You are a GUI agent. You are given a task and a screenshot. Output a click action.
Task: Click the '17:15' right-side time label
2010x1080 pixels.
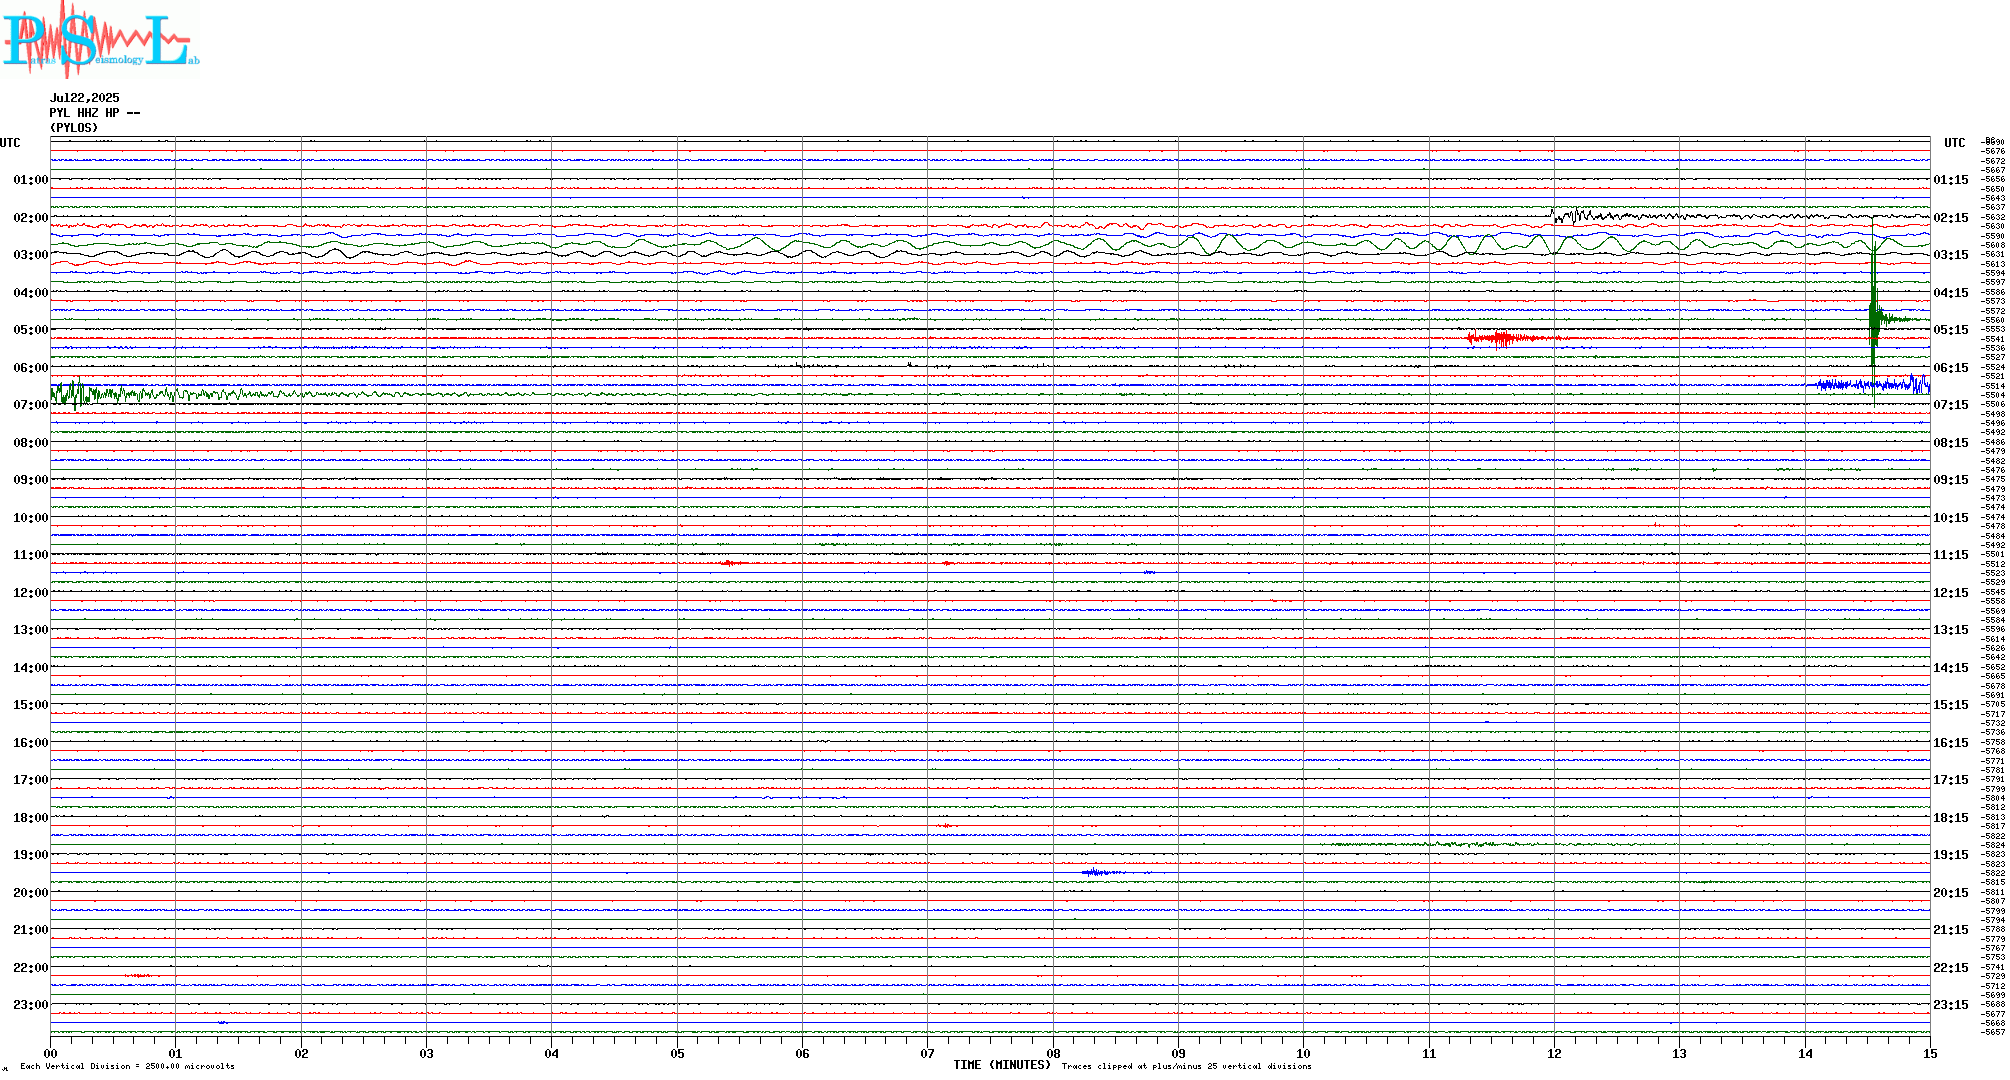point(1951,780)
